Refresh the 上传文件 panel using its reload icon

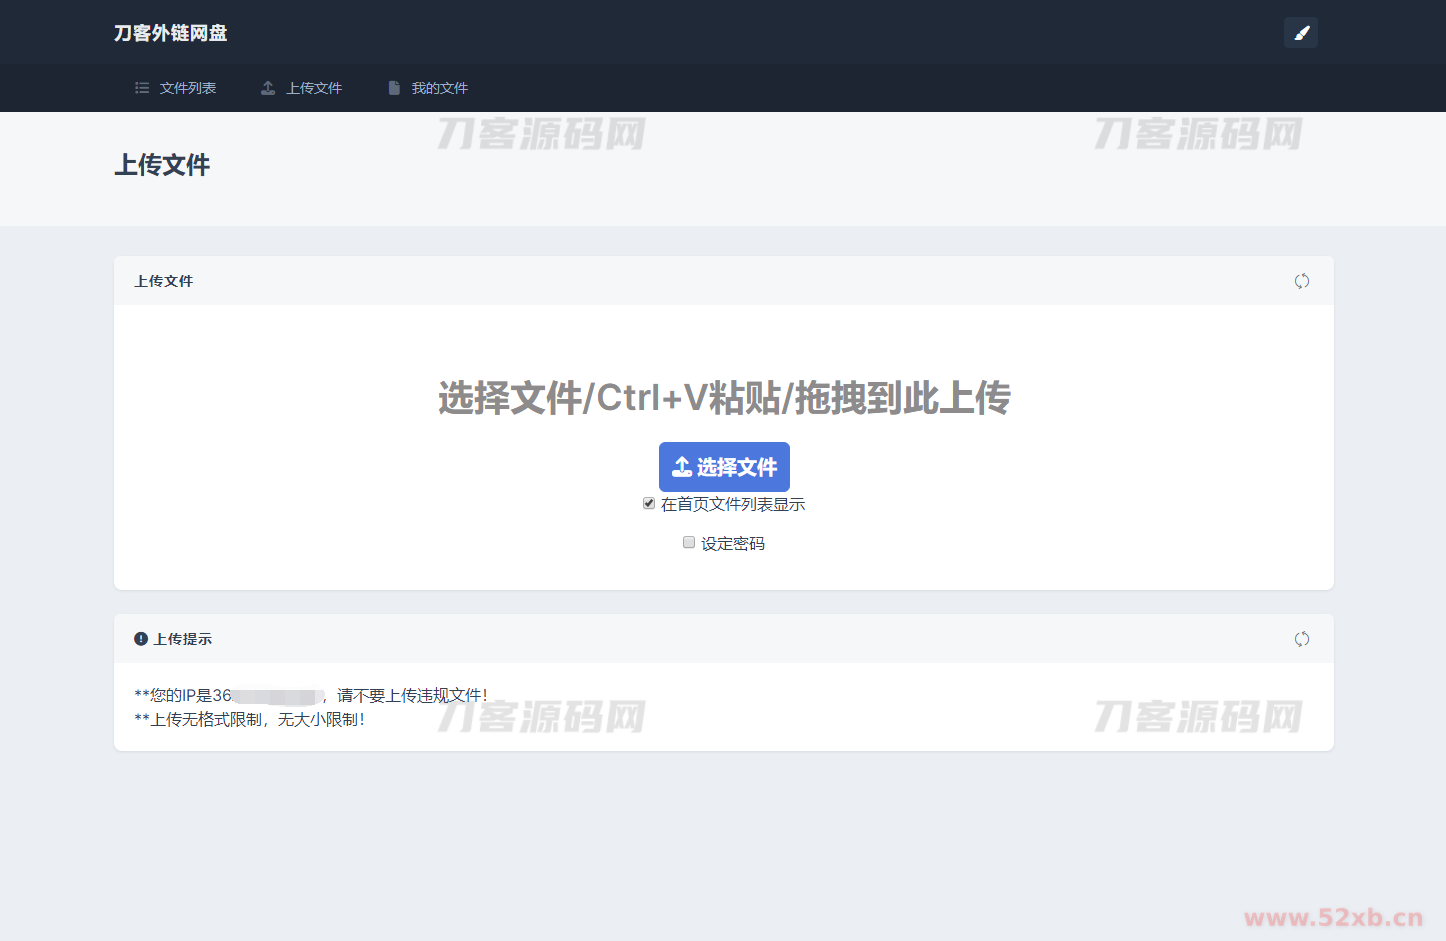tap(1301, 281)
